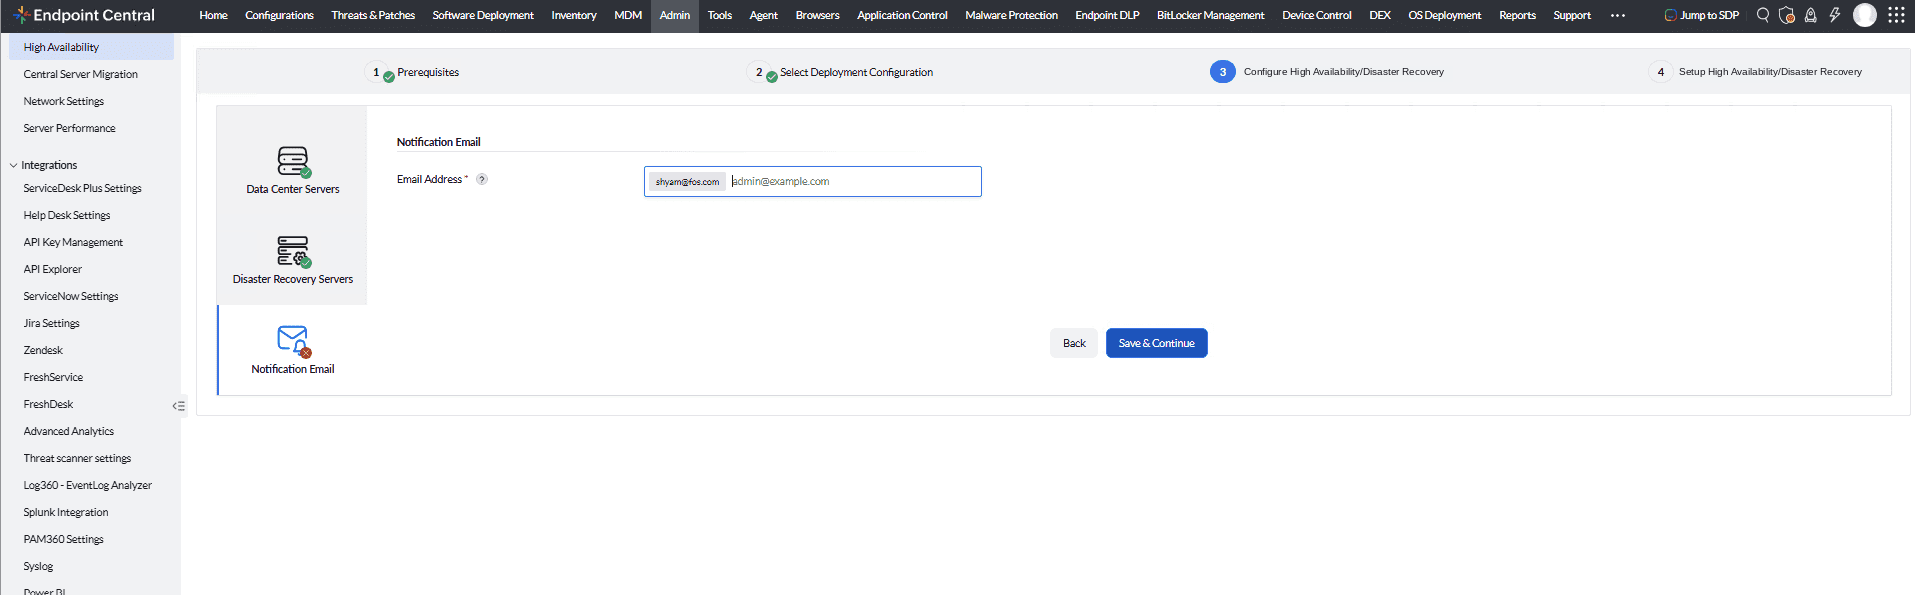Open Endpoint DLP menu

click(x=1107, y=15)
